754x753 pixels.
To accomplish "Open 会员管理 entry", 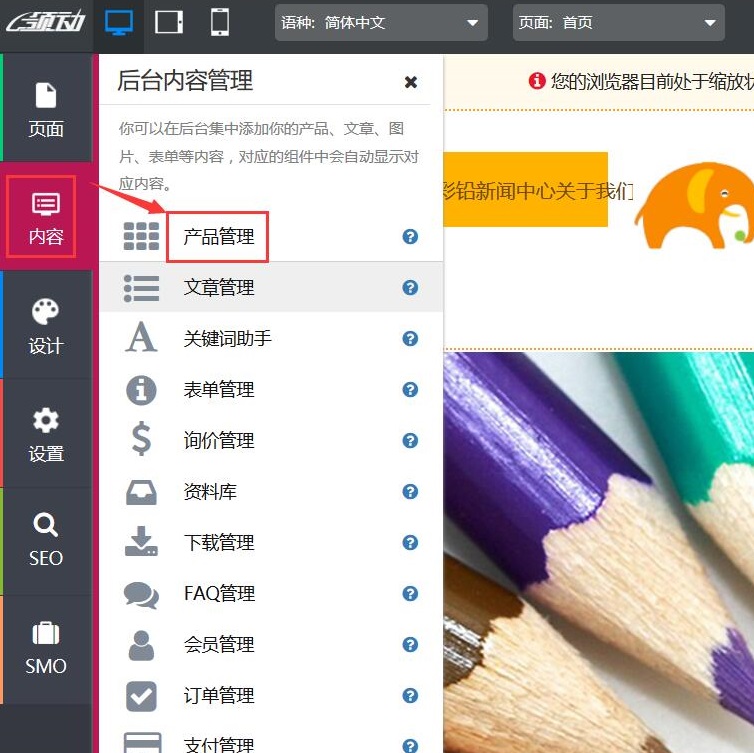I will 218,645.
